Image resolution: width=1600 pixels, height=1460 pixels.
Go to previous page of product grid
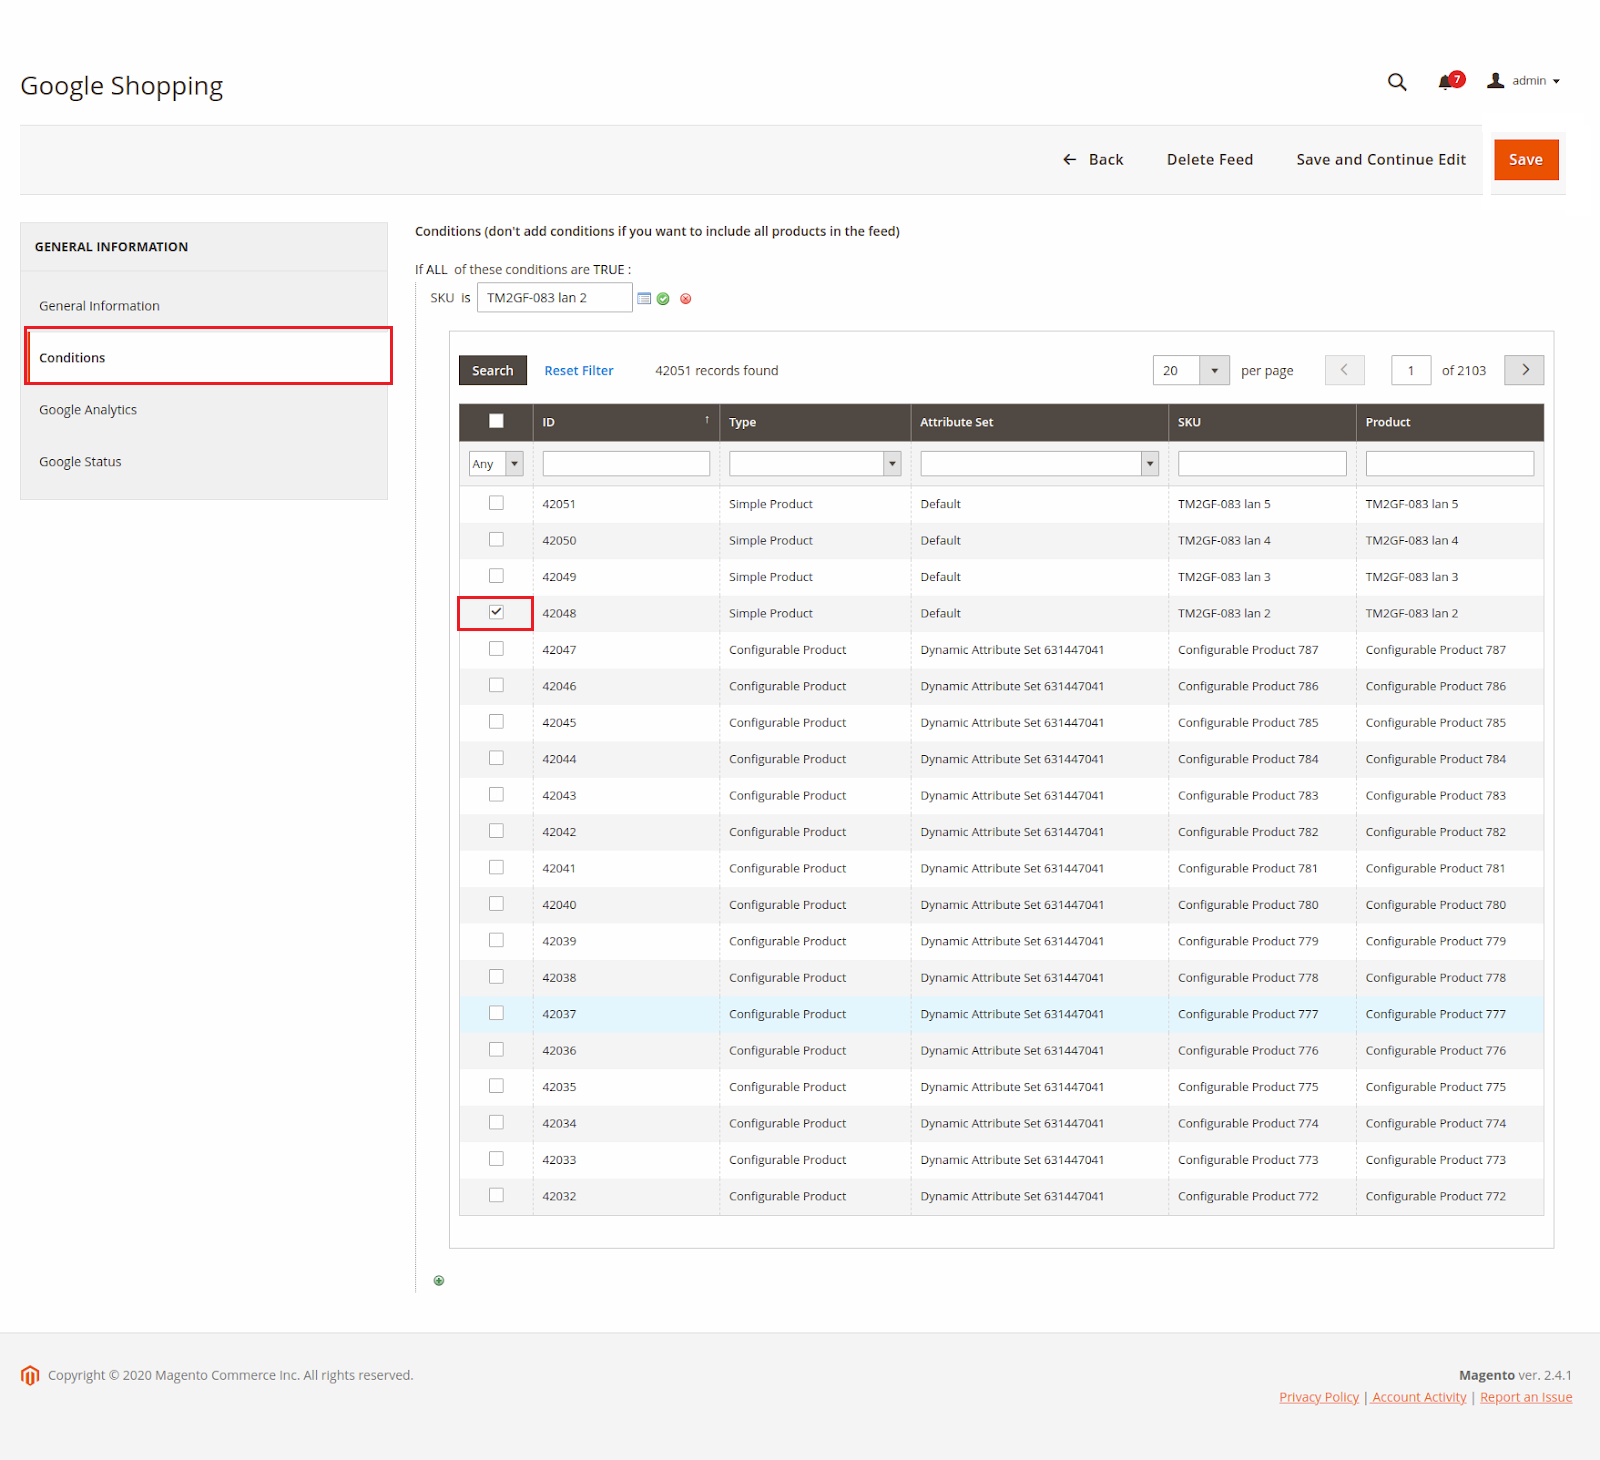[x=1344, y=370]
